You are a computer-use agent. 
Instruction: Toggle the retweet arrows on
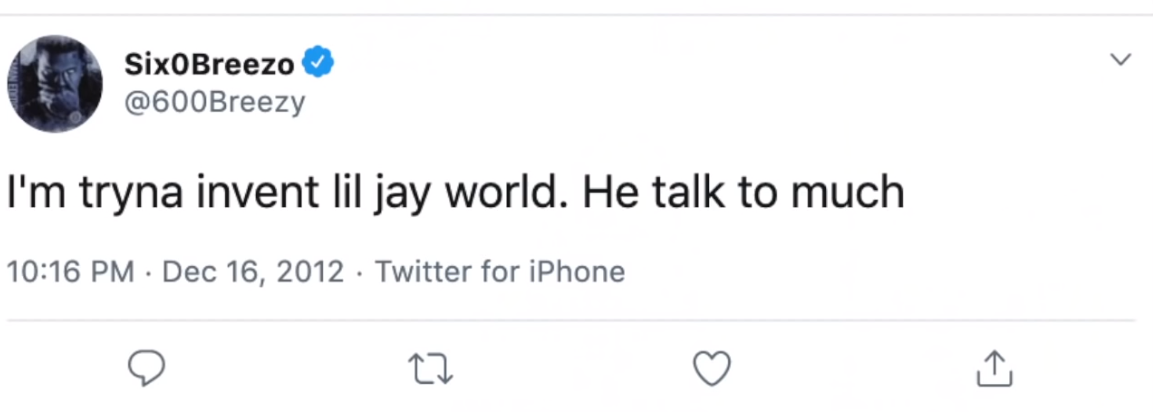[x=433, y=369]
